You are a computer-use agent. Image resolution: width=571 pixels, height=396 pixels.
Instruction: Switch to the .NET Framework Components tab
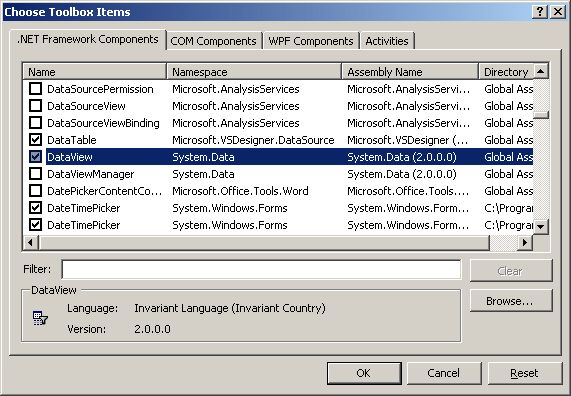click(x=88, y=39)
